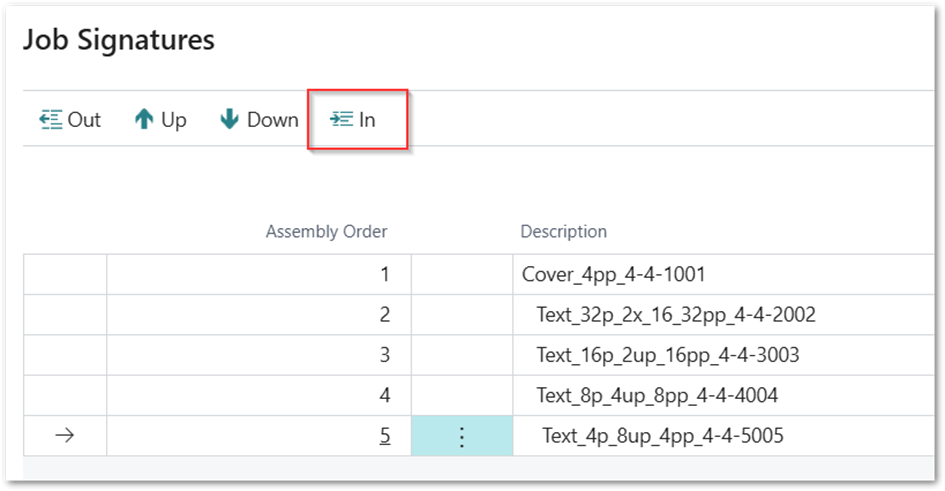Select Text_32p_2x_16_32pp_4-4-2002 row
The height and width of the screenshot is (491, 945).
(x=675, y=315)
